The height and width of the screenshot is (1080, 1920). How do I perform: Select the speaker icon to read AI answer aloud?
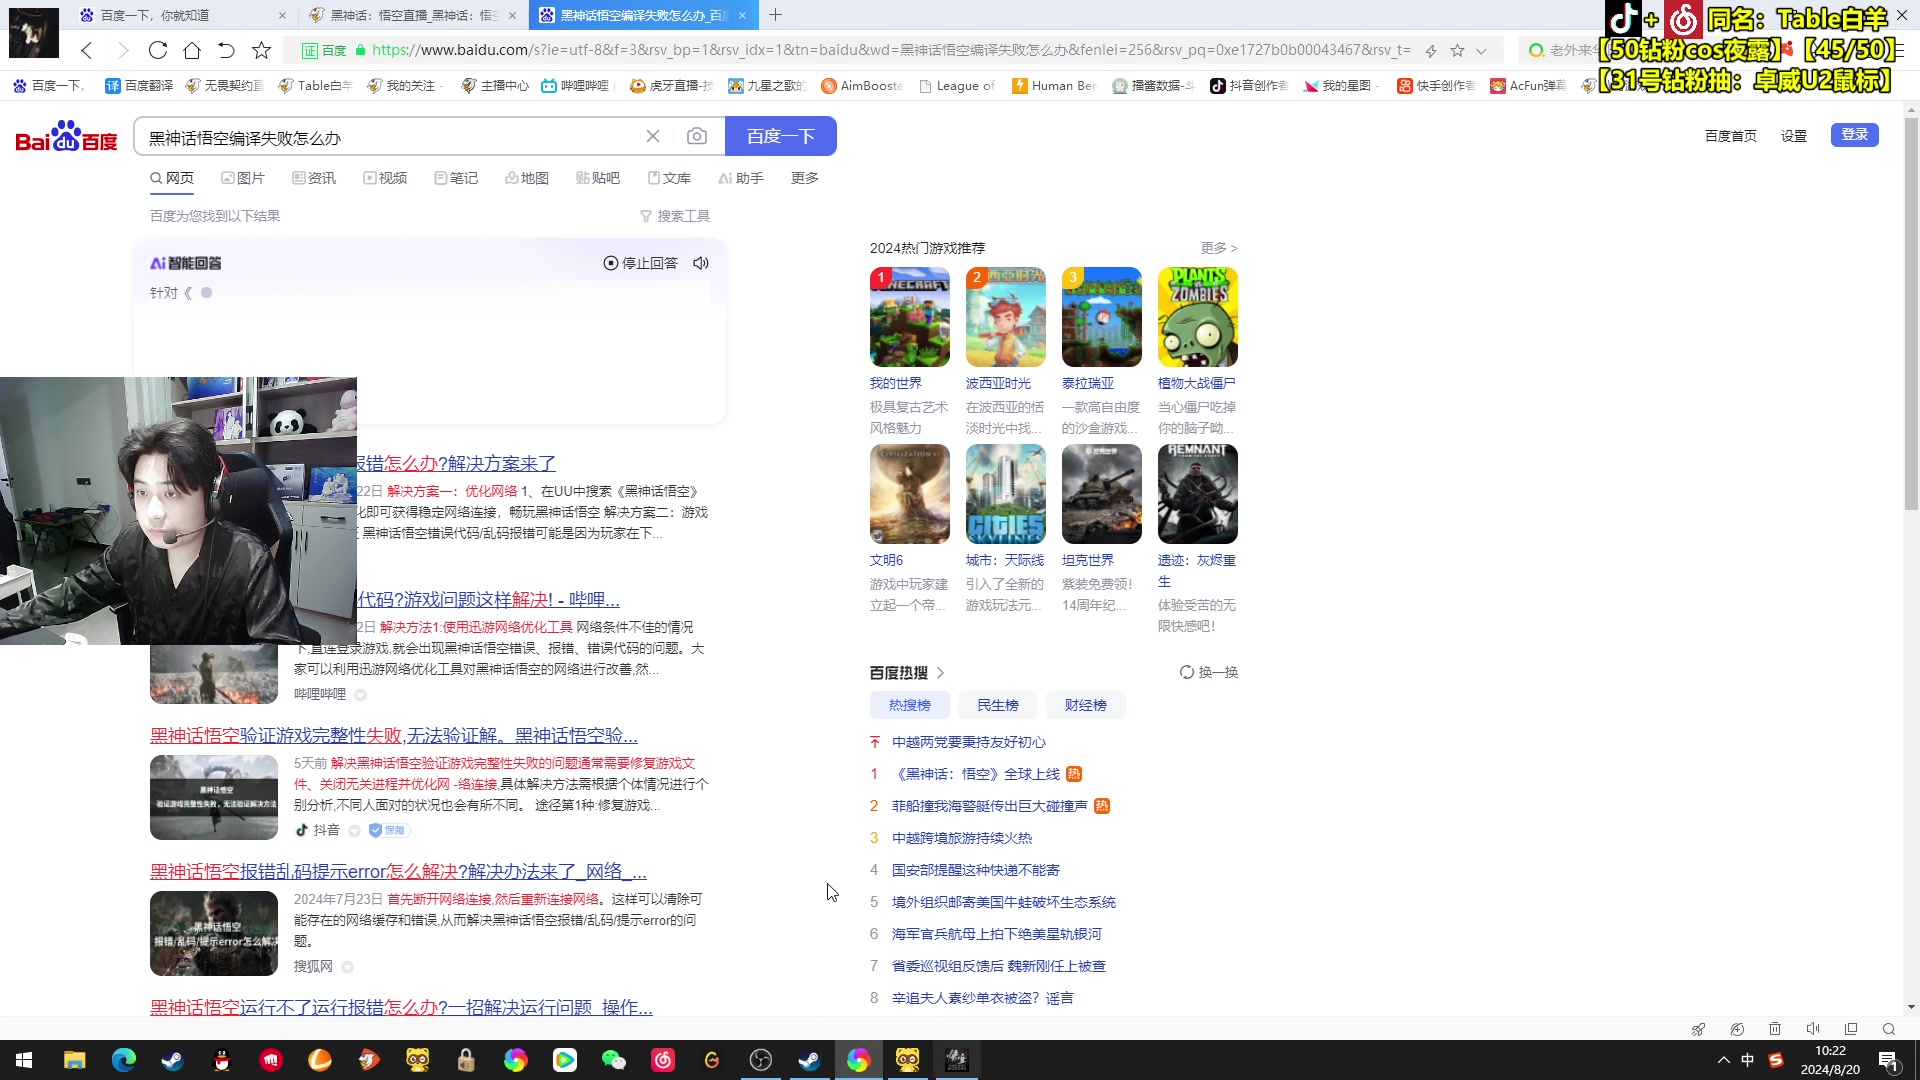coord(700,263)
